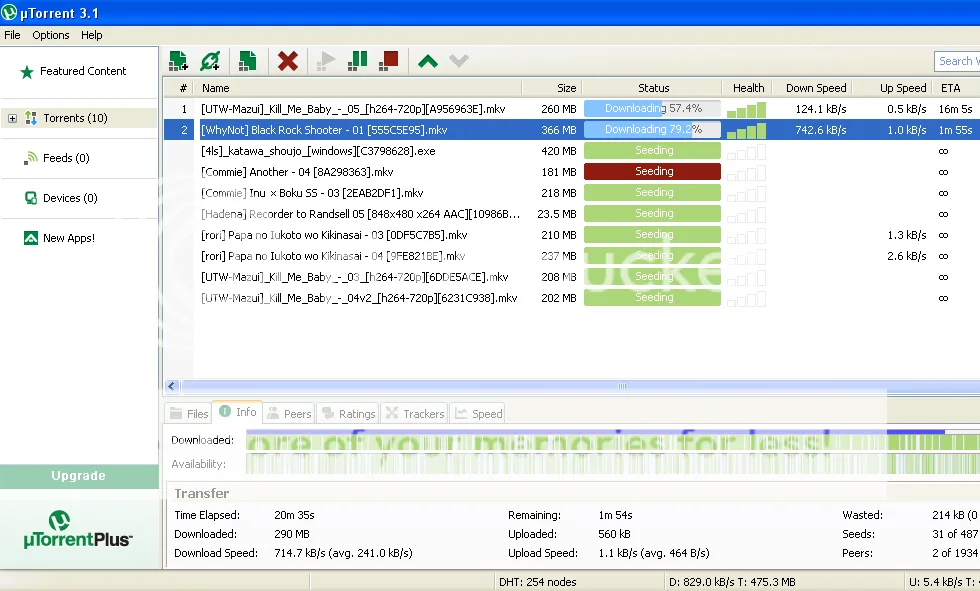This screenshot has width=980, height=591.
Task: Click the Search input field
Action: tap(957, 61)
